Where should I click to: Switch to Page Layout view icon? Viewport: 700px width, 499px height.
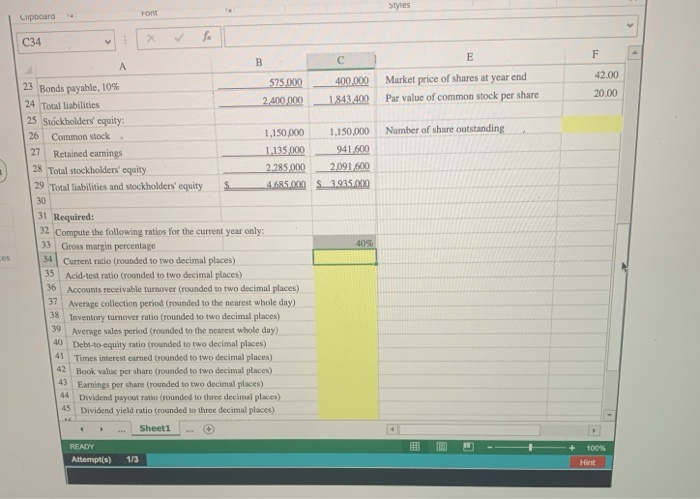(x=442, y=446)
